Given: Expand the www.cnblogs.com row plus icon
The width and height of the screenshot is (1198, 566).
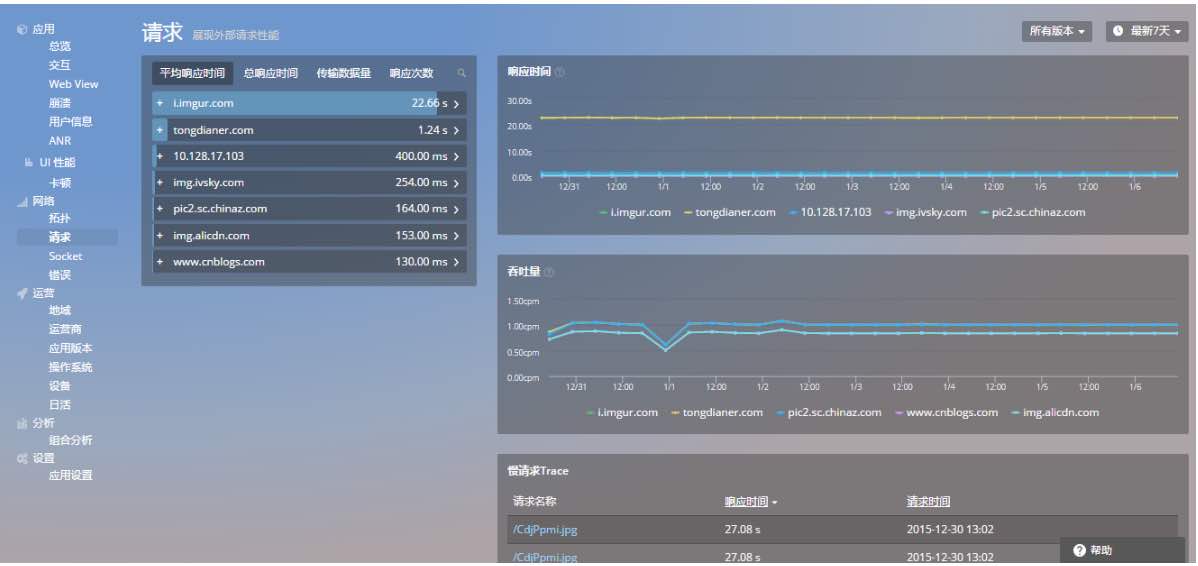Looking at the screenshot, I should pyautogui.click(x=160, y=261).
